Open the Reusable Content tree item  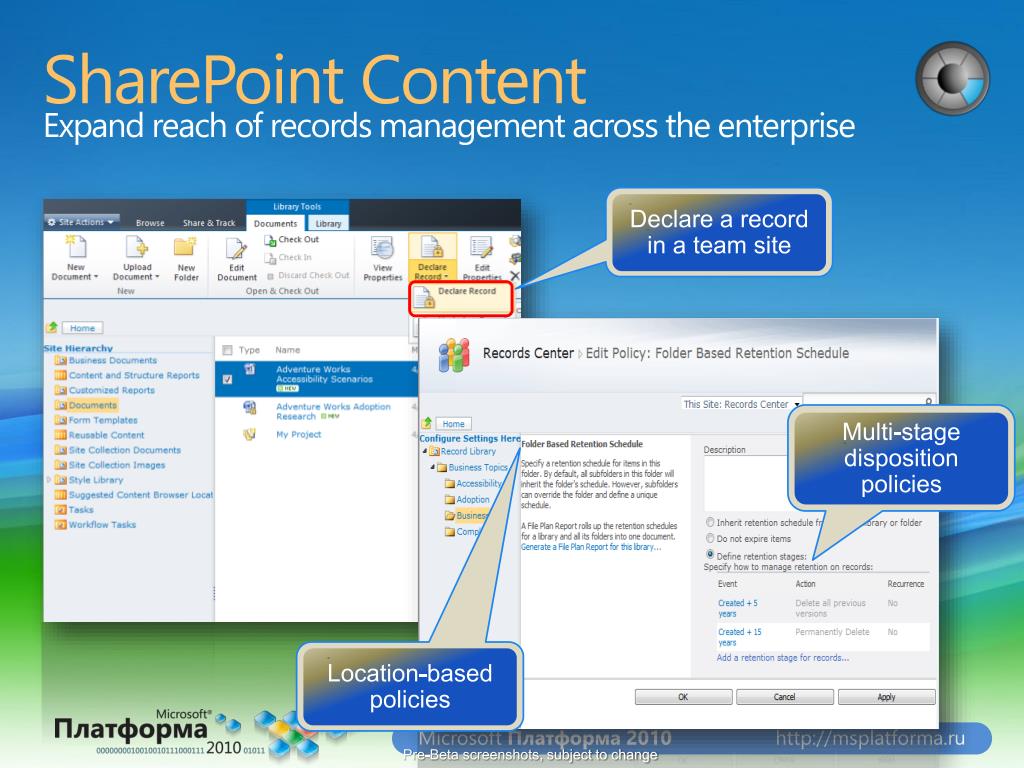[106, 436]
